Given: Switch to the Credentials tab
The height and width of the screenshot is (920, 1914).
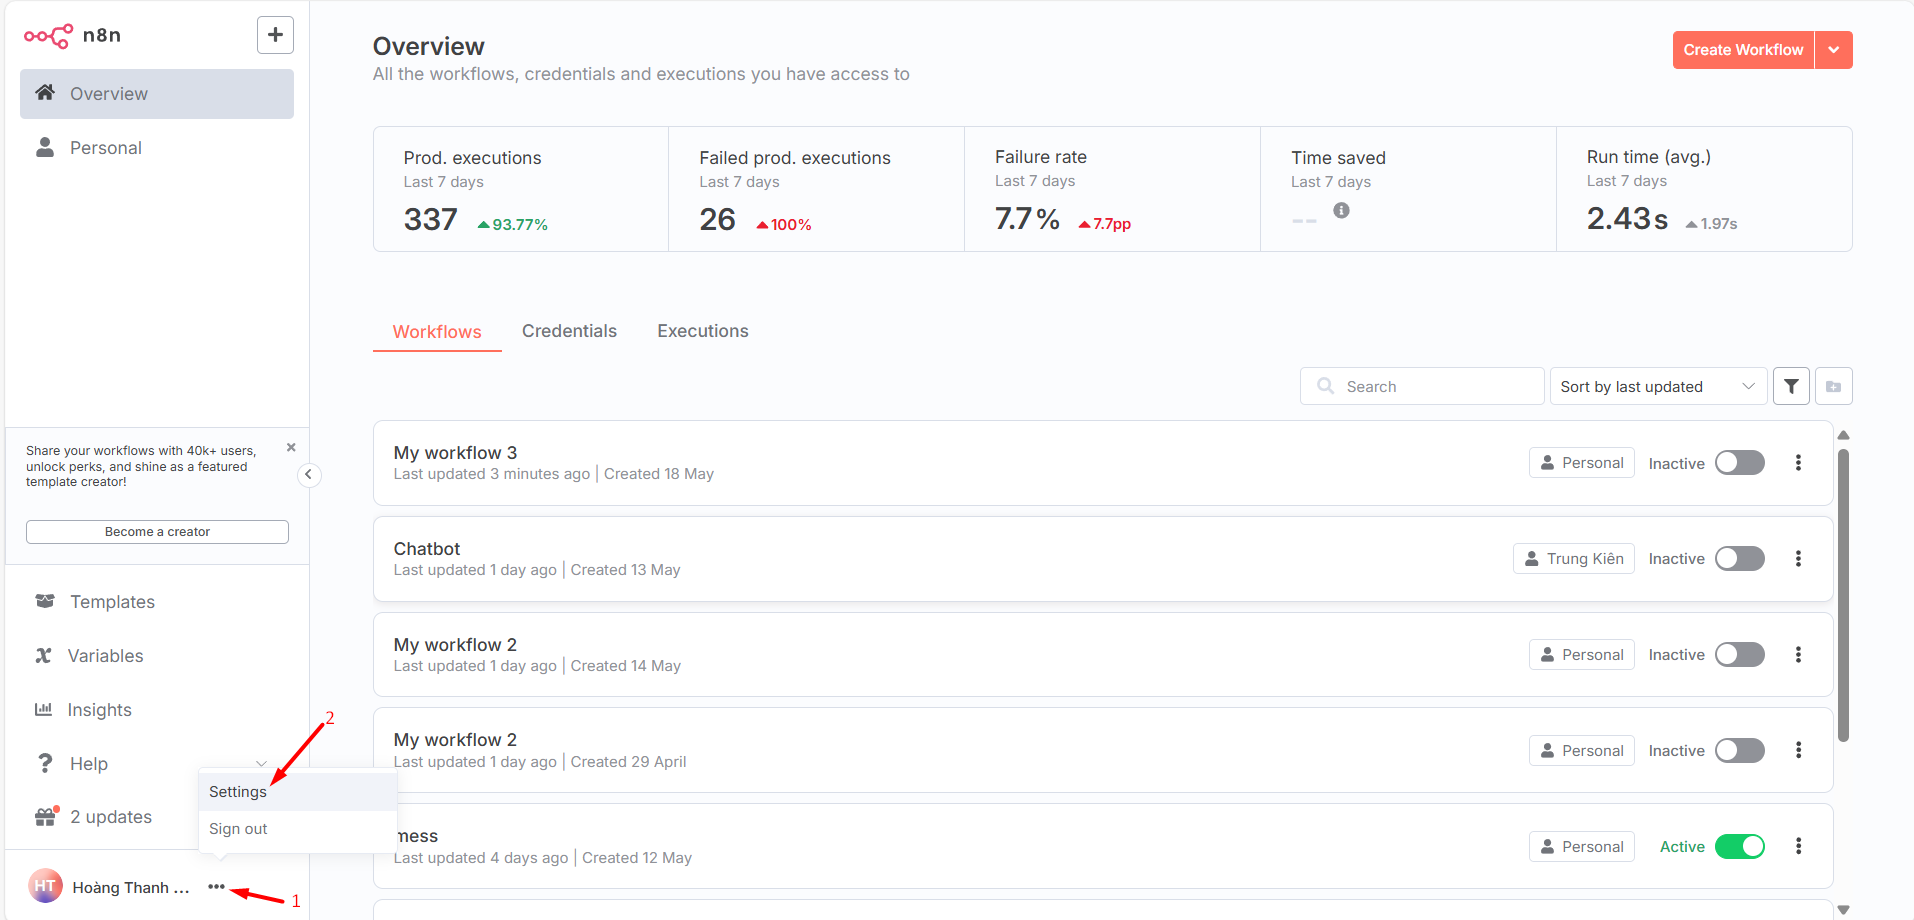Looking at the screenshot, I should (x=569, y=331).
